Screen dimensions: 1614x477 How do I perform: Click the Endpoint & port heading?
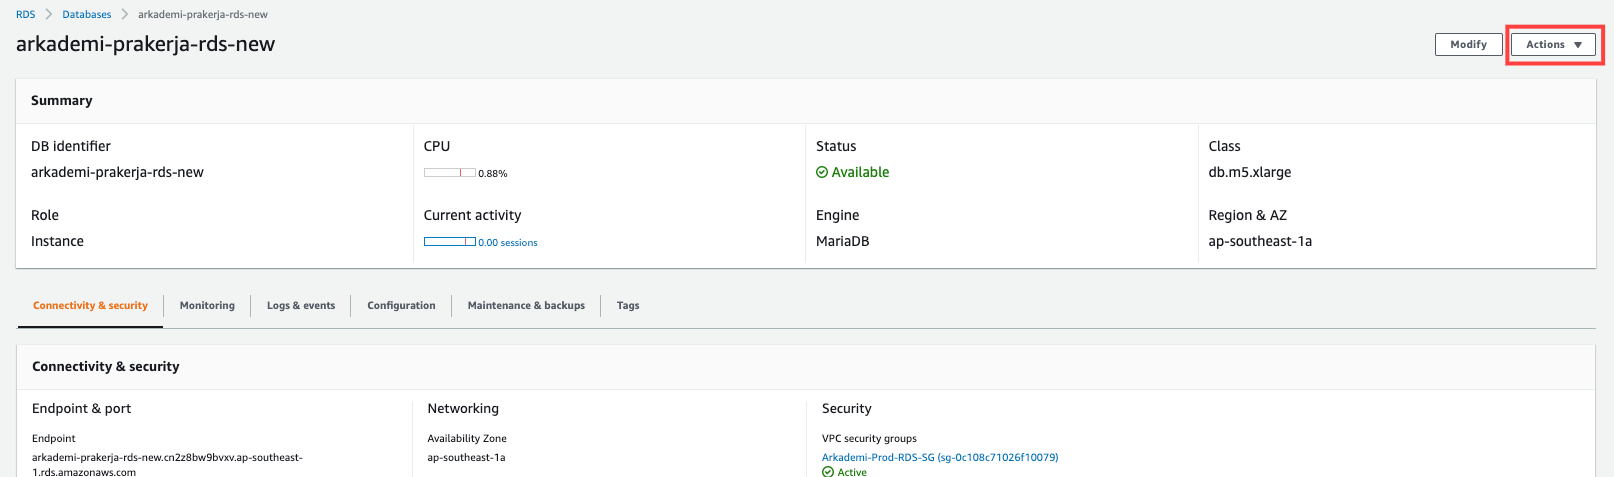pyautogui.click(x=81, y=408)
